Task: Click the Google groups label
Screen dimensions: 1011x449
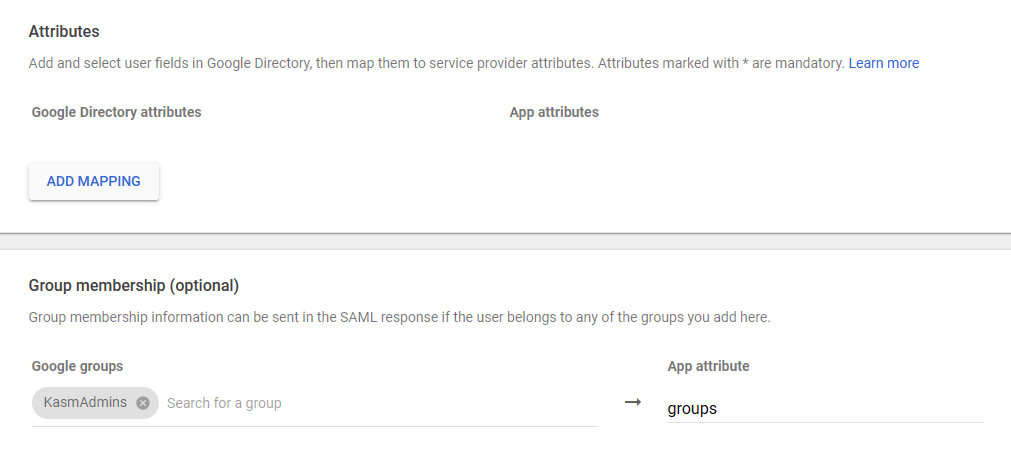Action: tap(78, 366)
